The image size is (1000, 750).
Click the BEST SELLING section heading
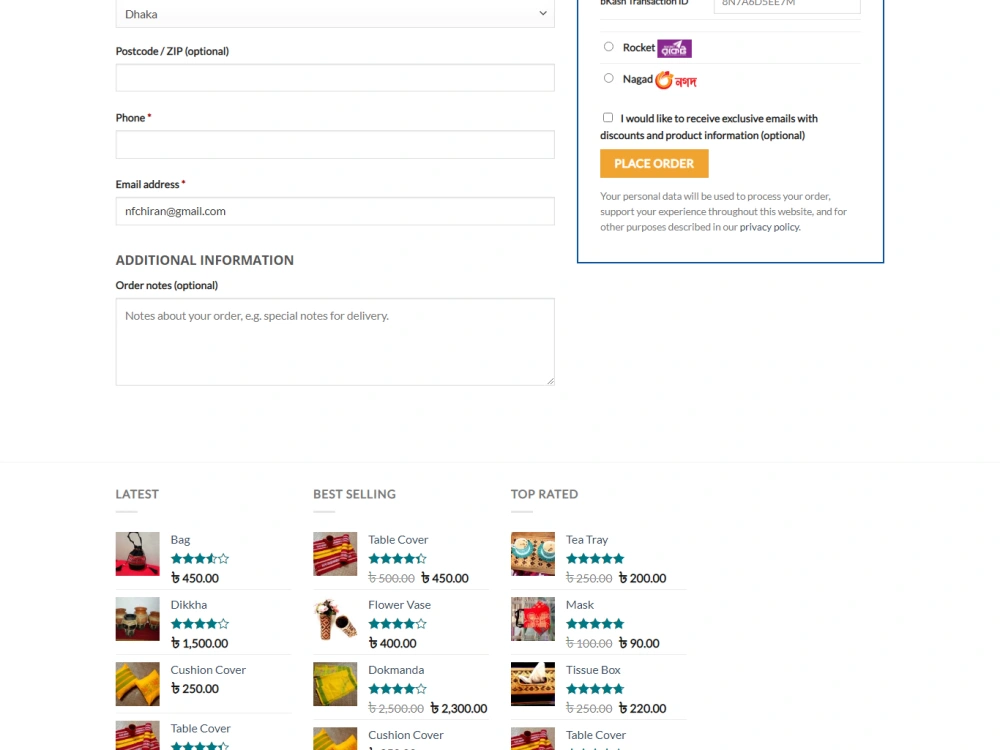(355, 494)
